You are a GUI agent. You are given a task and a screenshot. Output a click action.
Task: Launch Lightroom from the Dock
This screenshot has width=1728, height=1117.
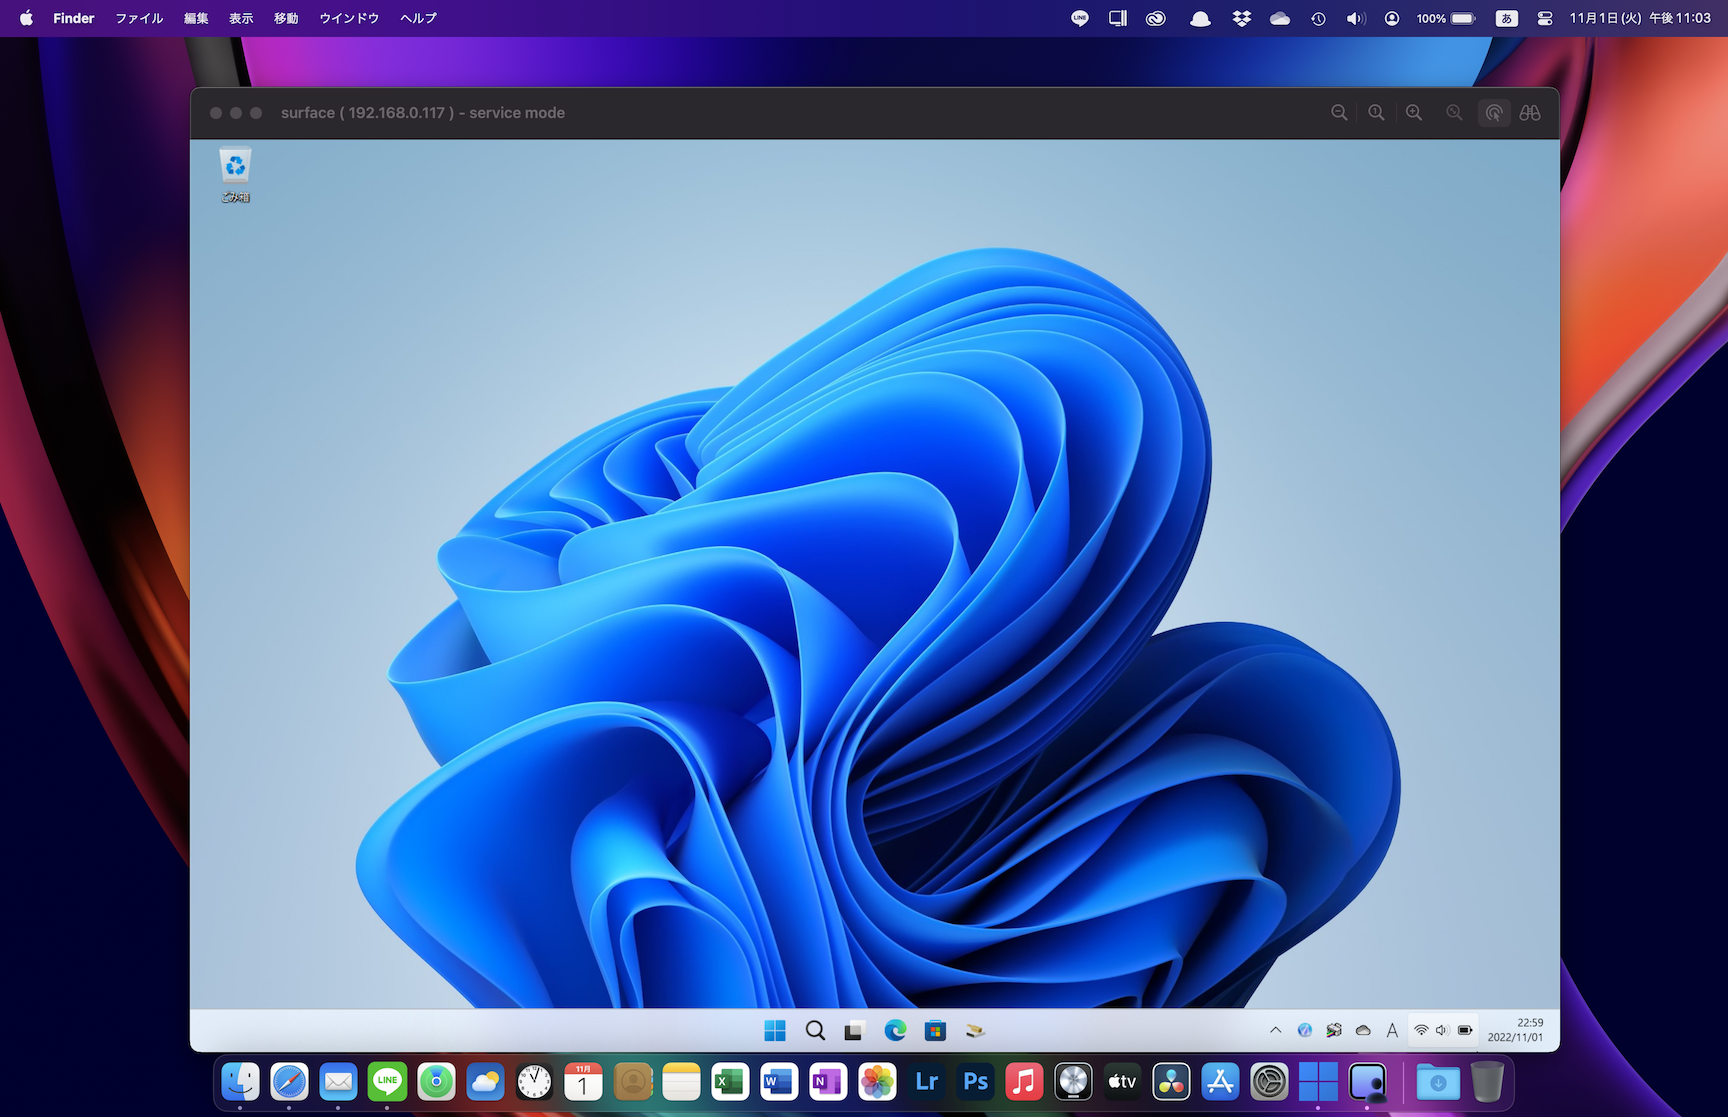coord(926,1081)
